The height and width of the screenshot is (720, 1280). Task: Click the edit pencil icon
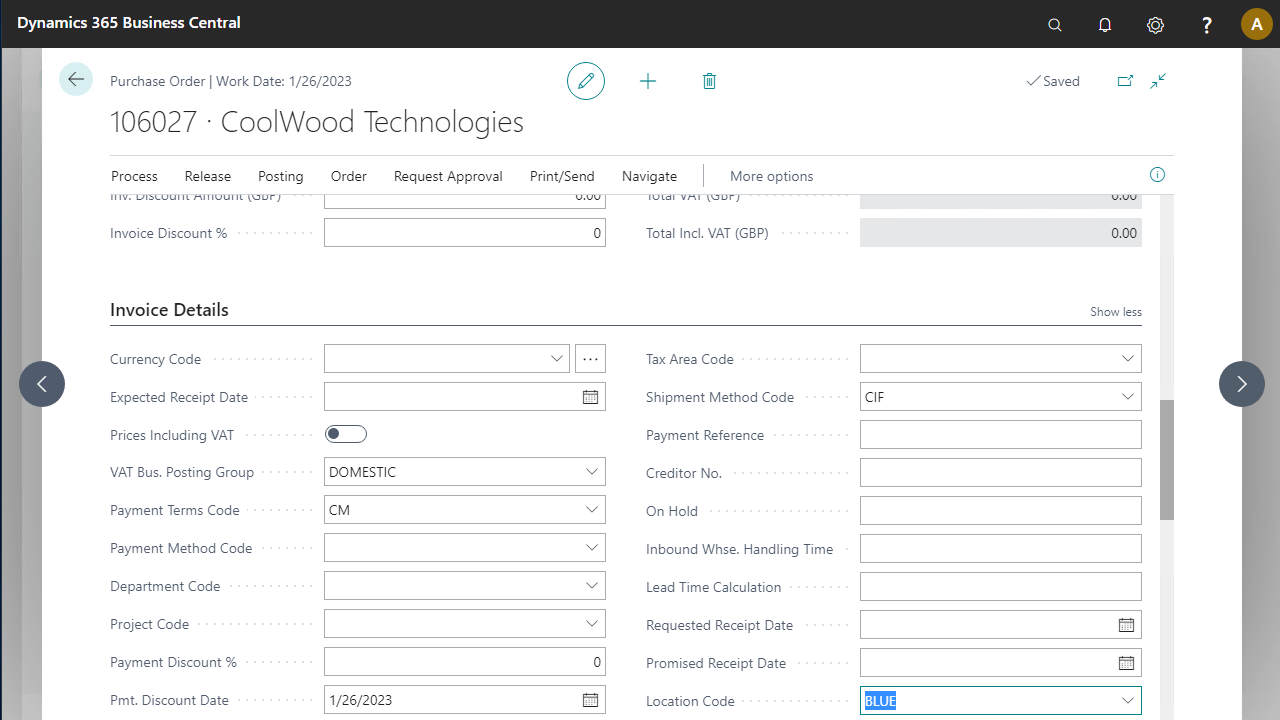tap(586, 81)
